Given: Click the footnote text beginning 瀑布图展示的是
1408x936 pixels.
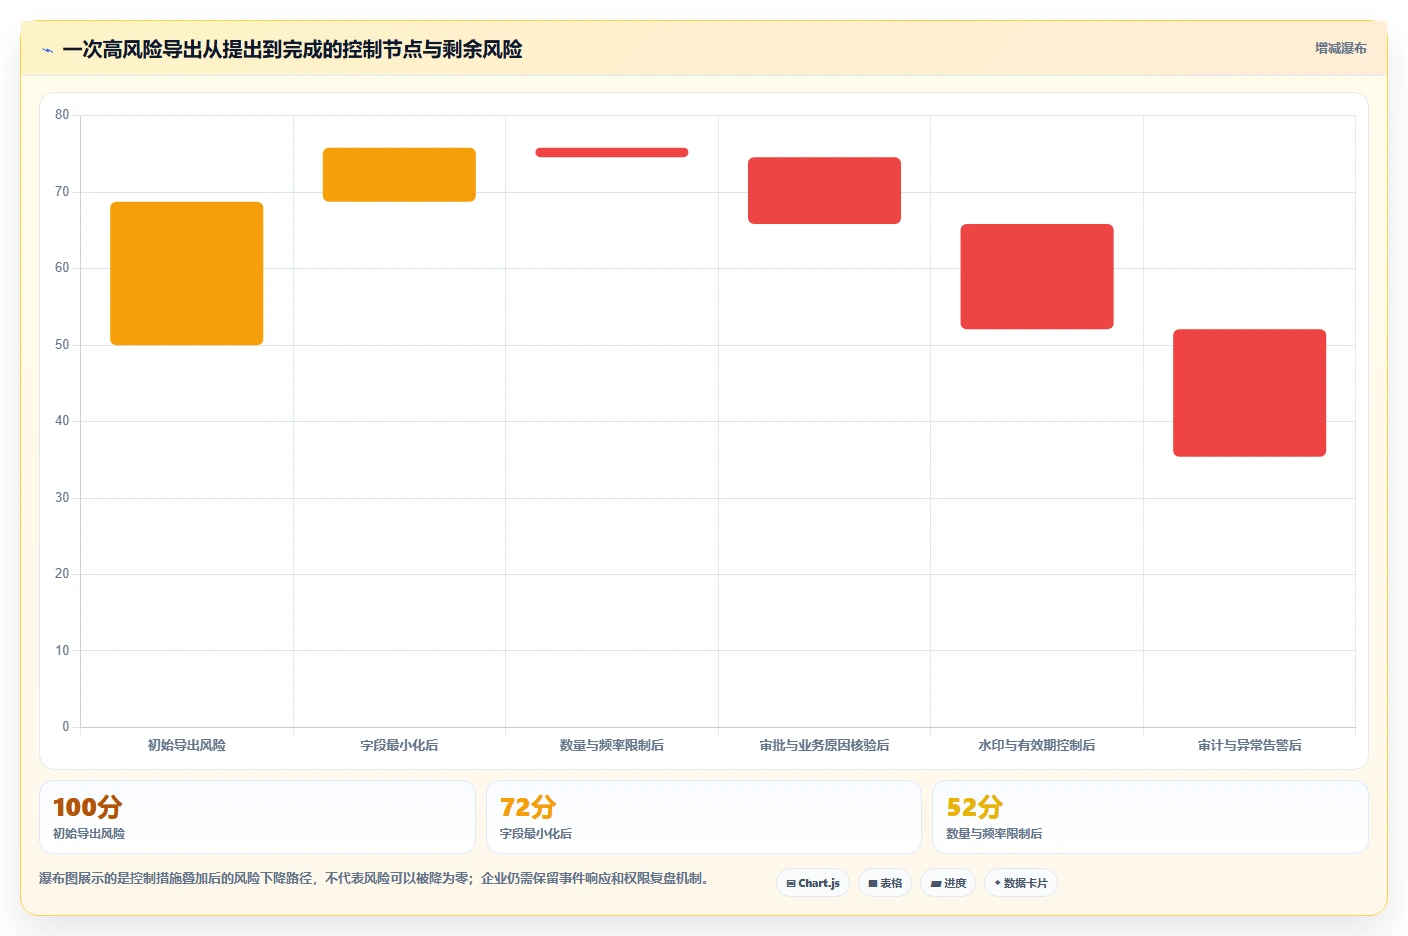Looking at the screenshot, I should [374, 879].
